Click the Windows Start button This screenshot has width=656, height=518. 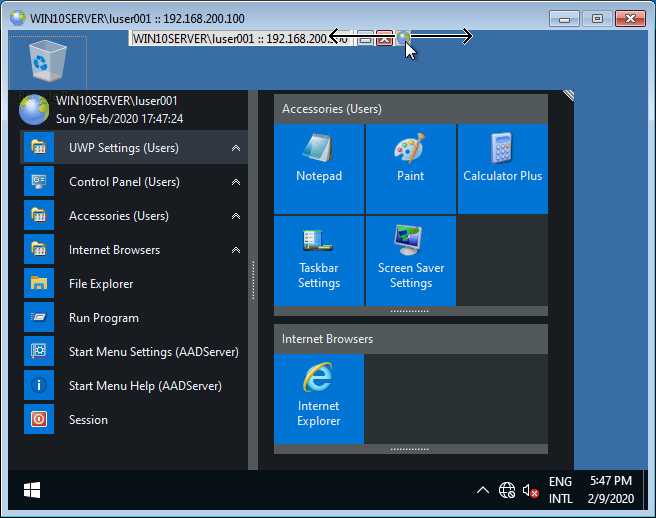tap(32, 490)
